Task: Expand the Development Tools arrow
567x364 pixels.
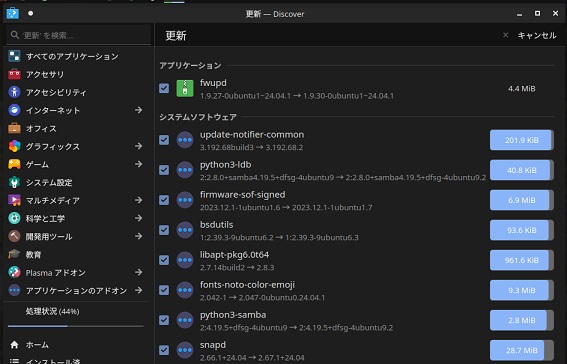Action: tap(138, 236)
